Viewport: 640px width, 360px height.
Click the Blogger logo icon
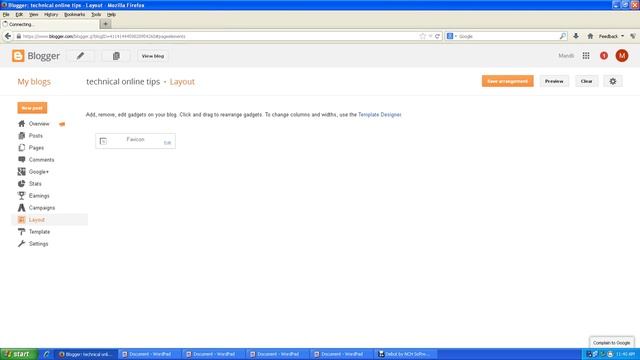tap(18, 56)
